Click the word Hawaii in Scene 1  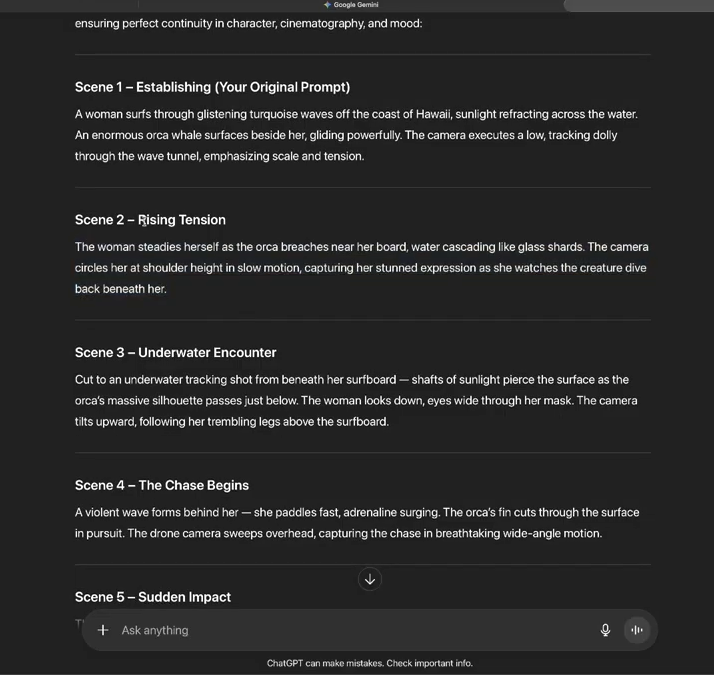(431, 114)
